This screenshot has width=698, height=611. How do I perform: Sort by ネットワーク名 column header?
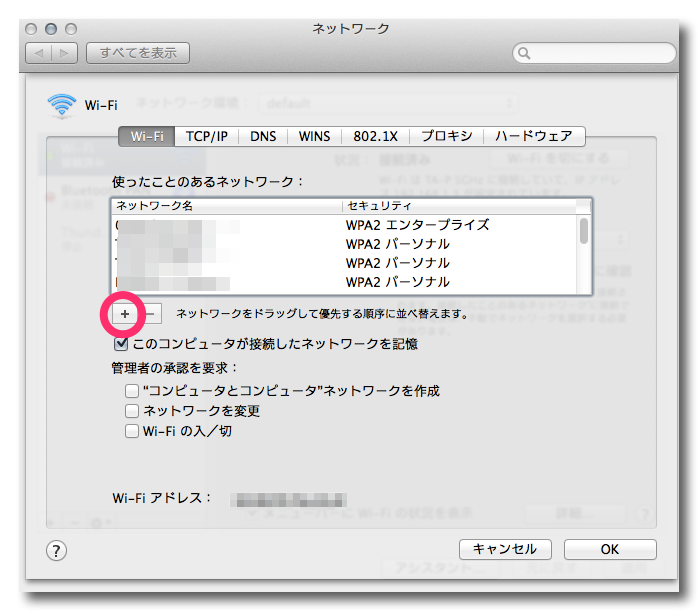(227, 206)
